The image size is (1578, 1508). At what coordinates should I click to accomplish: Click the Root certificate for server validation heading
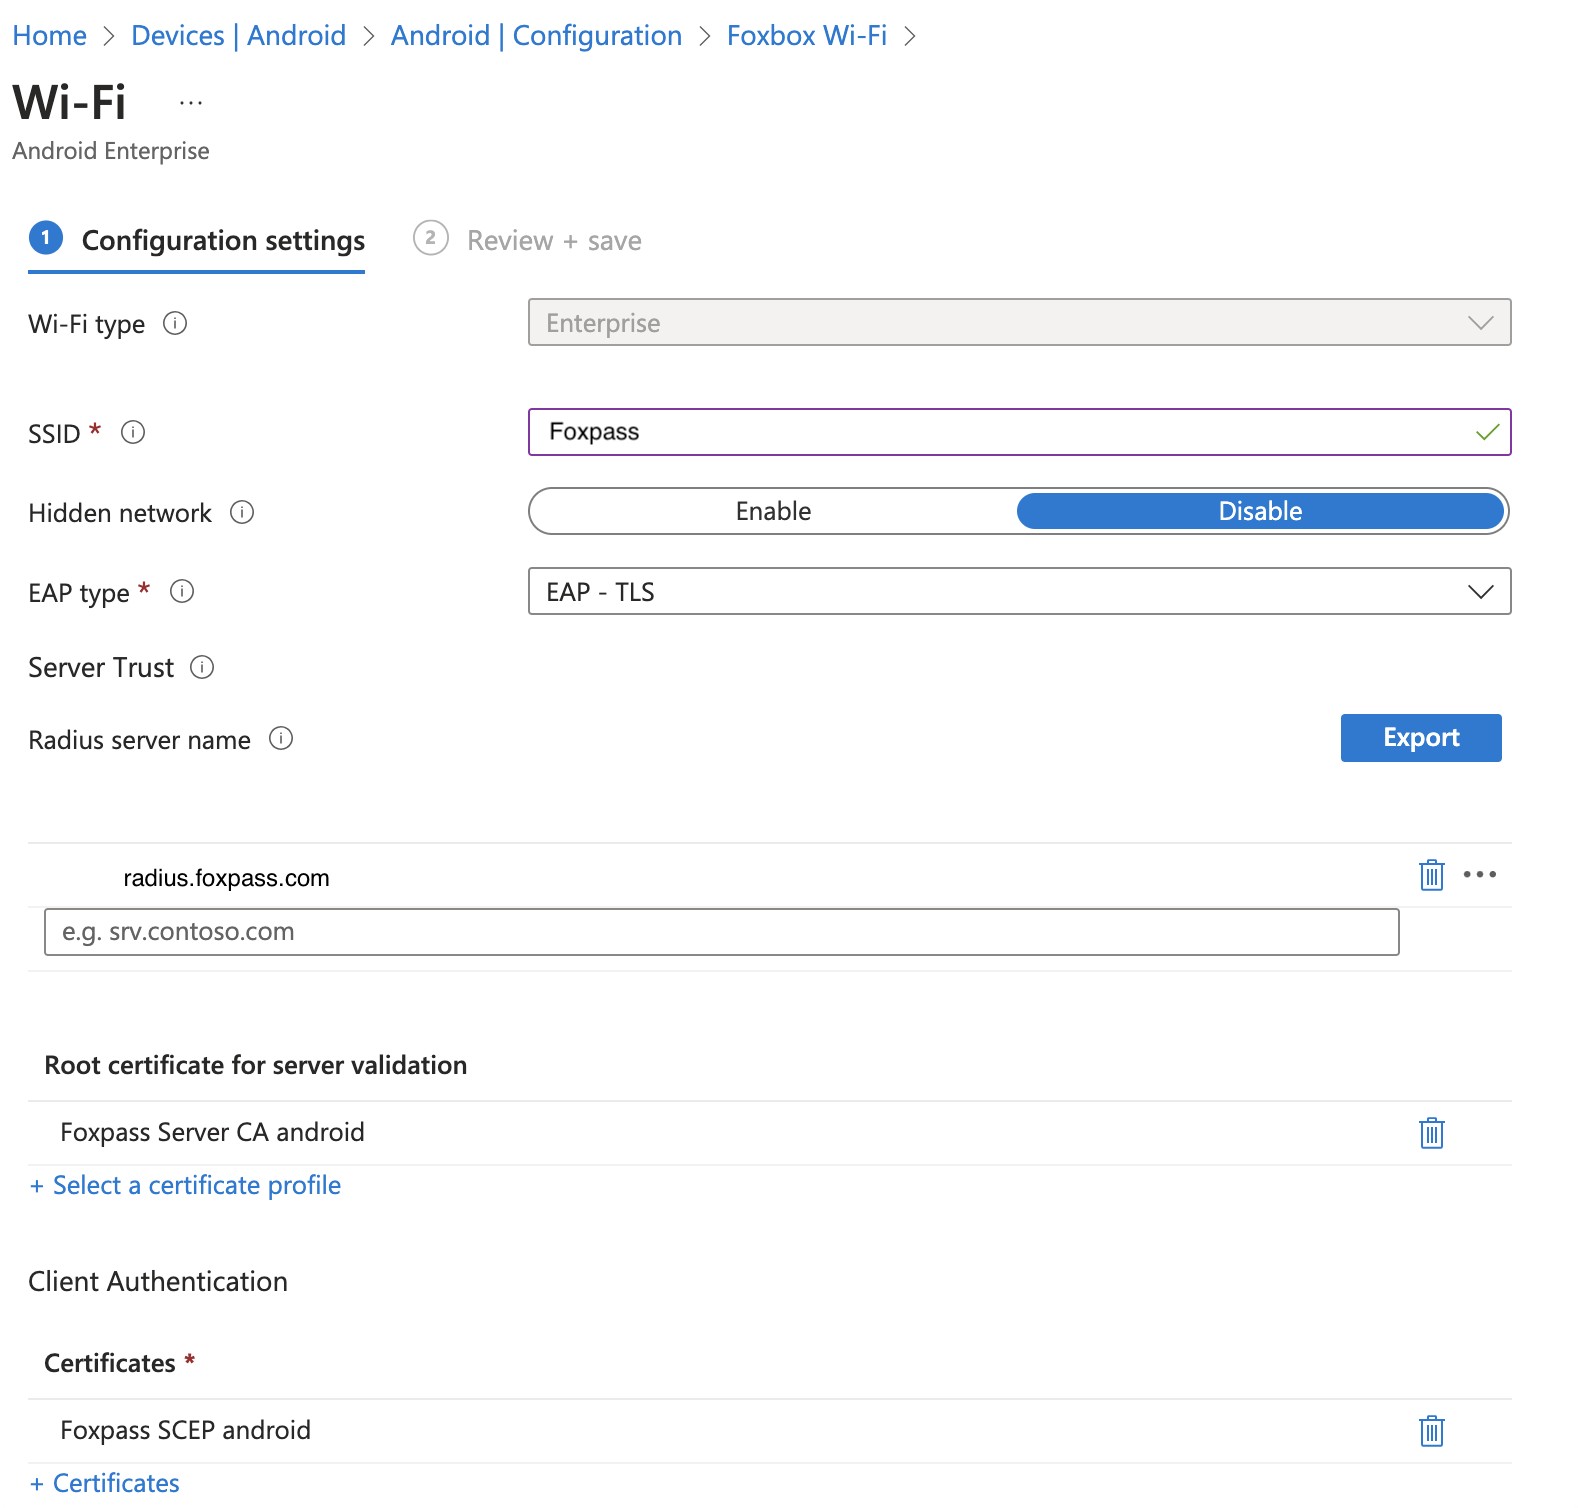pos(256,1065)
